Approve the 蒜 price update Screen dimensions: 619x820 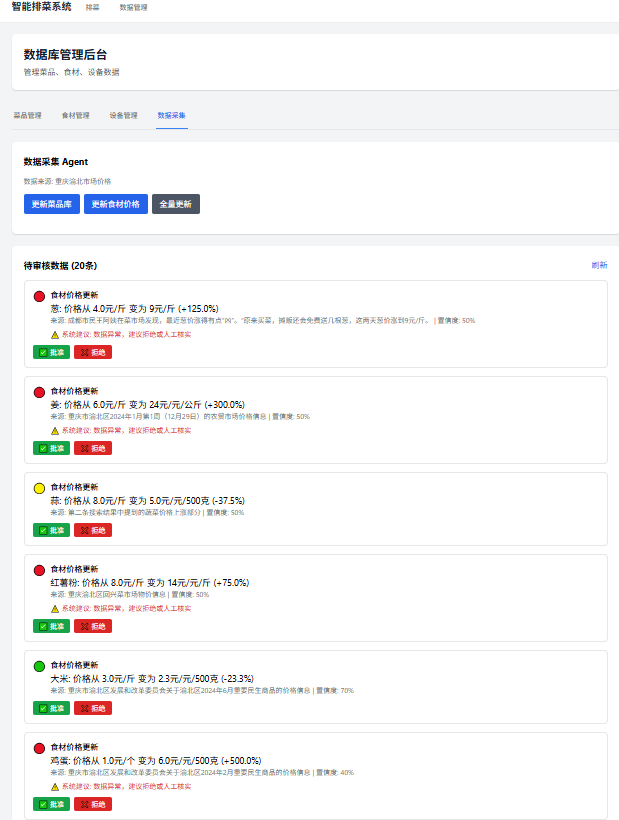[51, 530]
